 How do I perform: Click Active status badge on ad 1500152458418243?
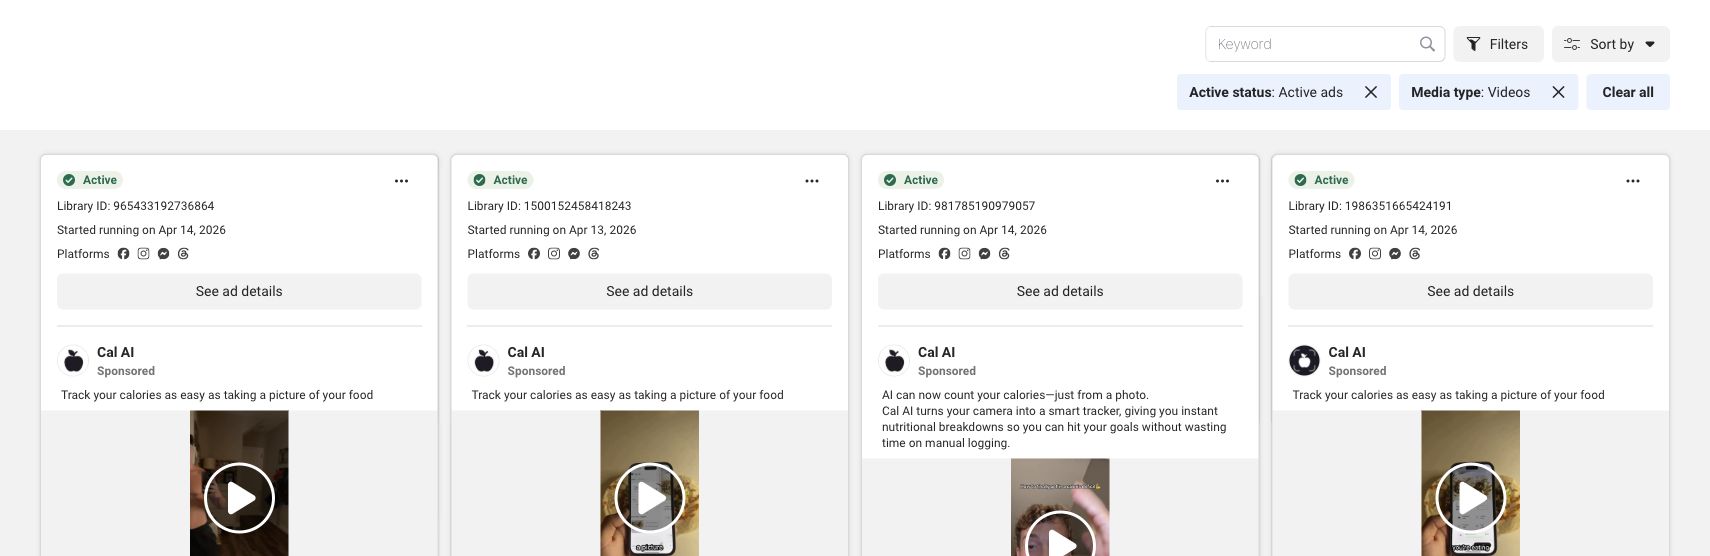500,180
